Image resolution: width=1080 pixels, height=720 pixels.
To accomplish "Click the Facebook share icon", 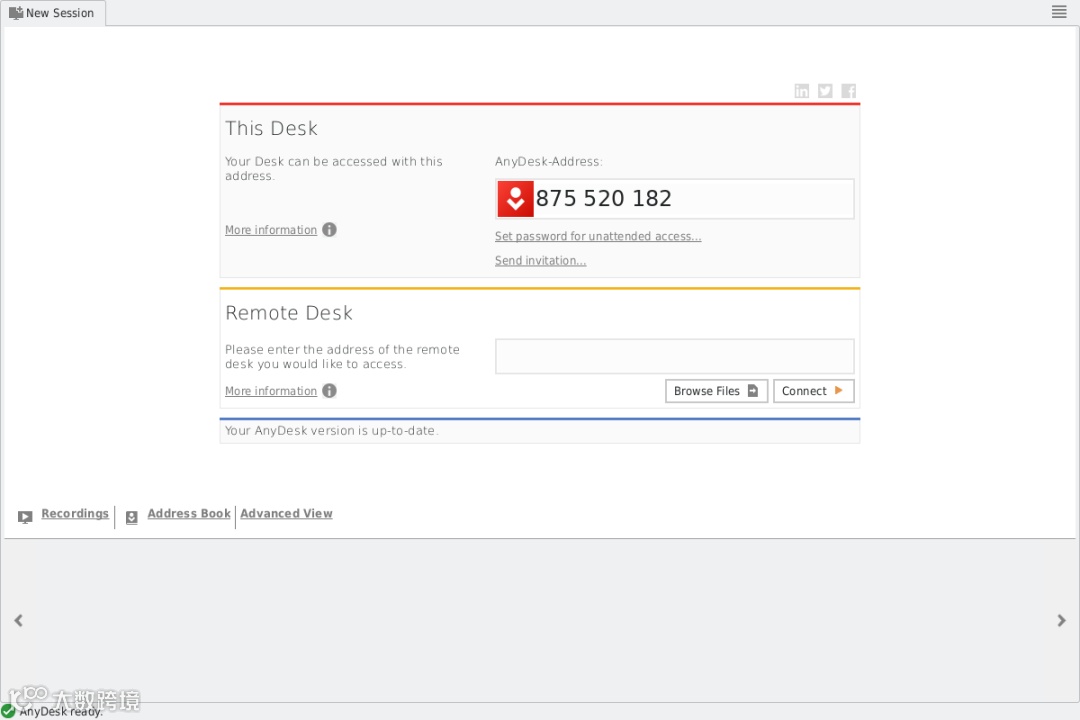I will coord(849,91).
